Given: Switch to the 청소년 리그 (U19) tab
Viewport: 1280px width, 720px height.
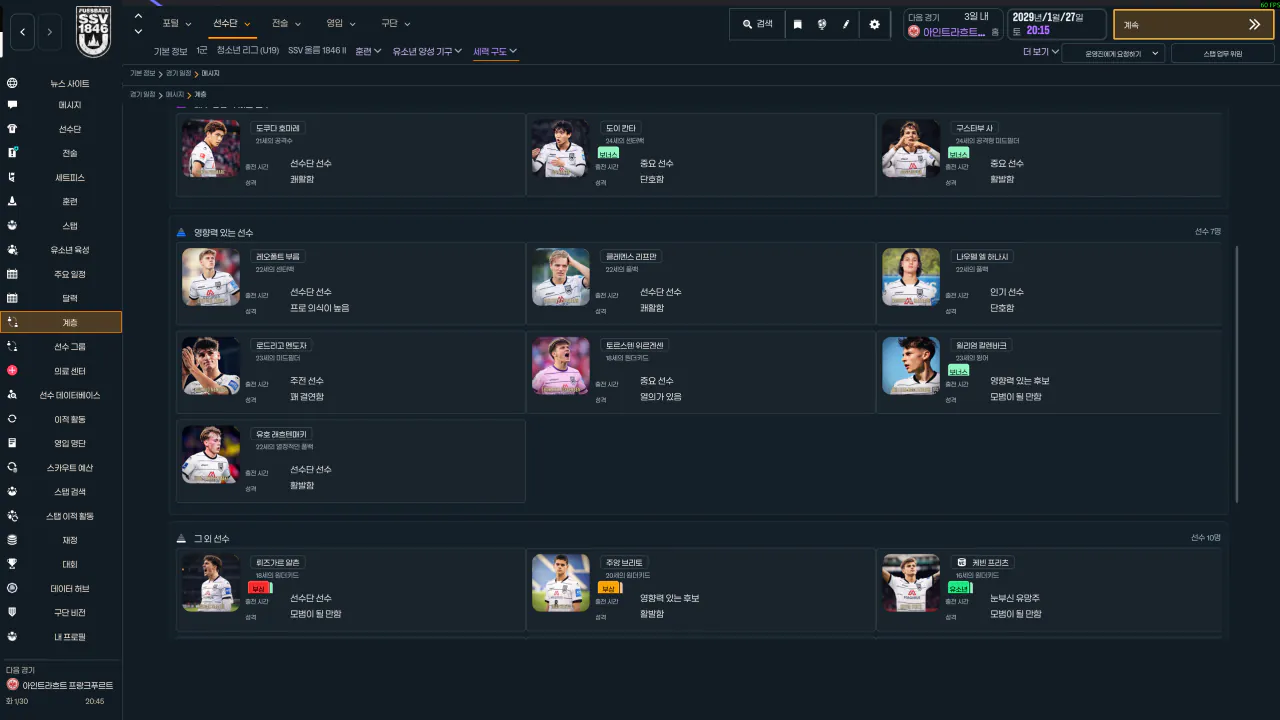Looking at the screenshot, I should 248,51.
